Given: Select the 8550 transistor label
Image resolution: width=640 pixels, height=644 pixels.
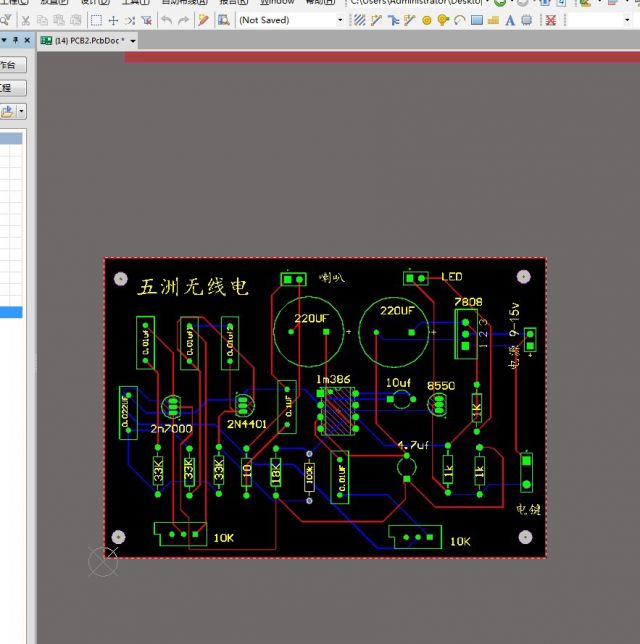Looking at the screenshot, I should tap(441, 386).
